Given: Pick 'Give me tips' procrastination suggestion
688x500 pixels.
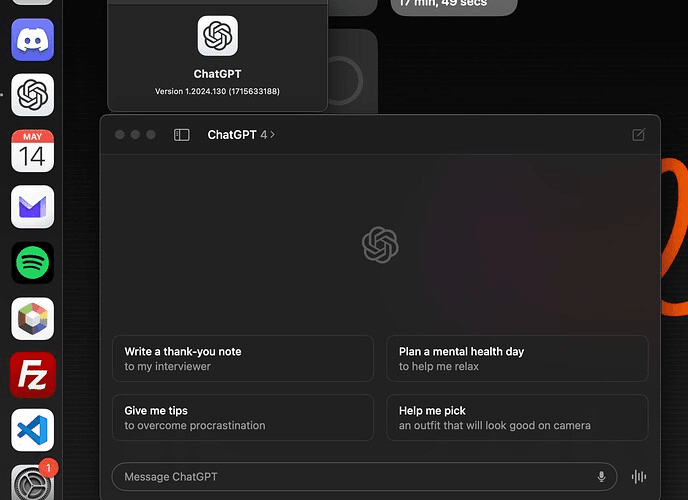Looking at the screenshot, I should pos(243,418).
